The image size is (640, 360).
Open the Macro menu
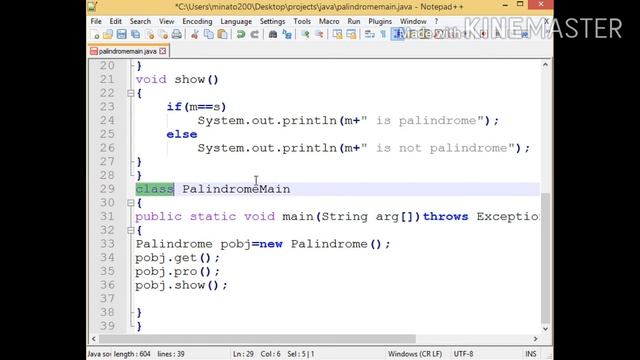(x=329, y=21)
